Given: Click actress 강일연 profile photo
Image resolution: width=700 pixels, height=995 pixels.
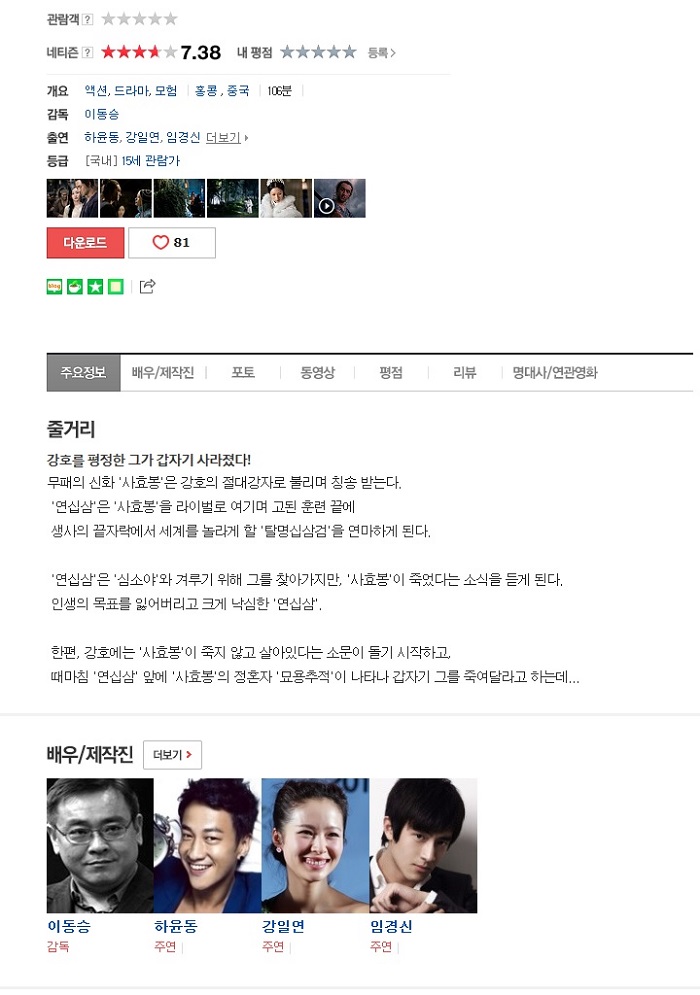Looking at the screenshot, I should pyautogui.click(x=315, y=846).
